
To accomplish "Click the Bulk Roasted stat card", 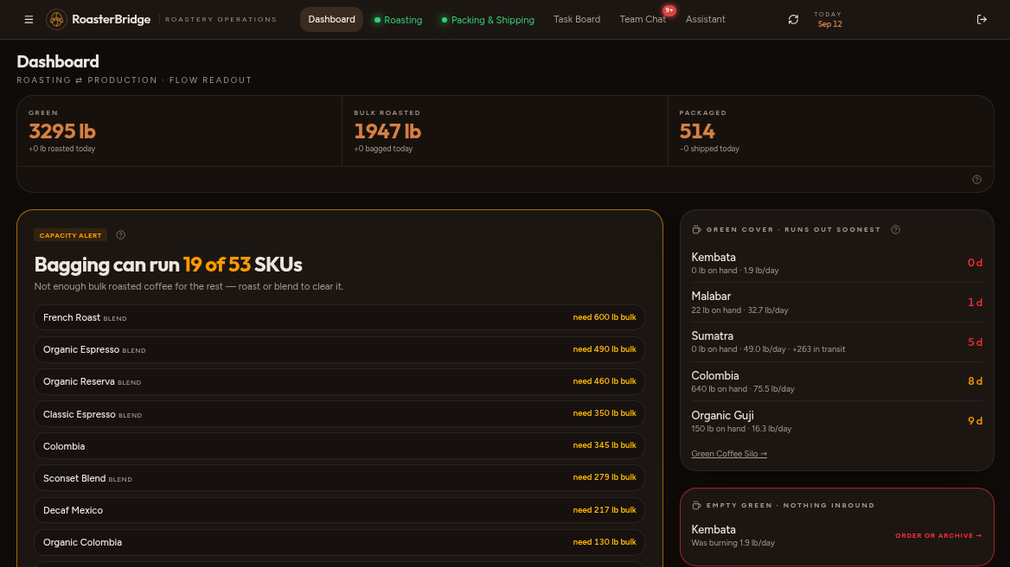I will [x=505, y=131].
